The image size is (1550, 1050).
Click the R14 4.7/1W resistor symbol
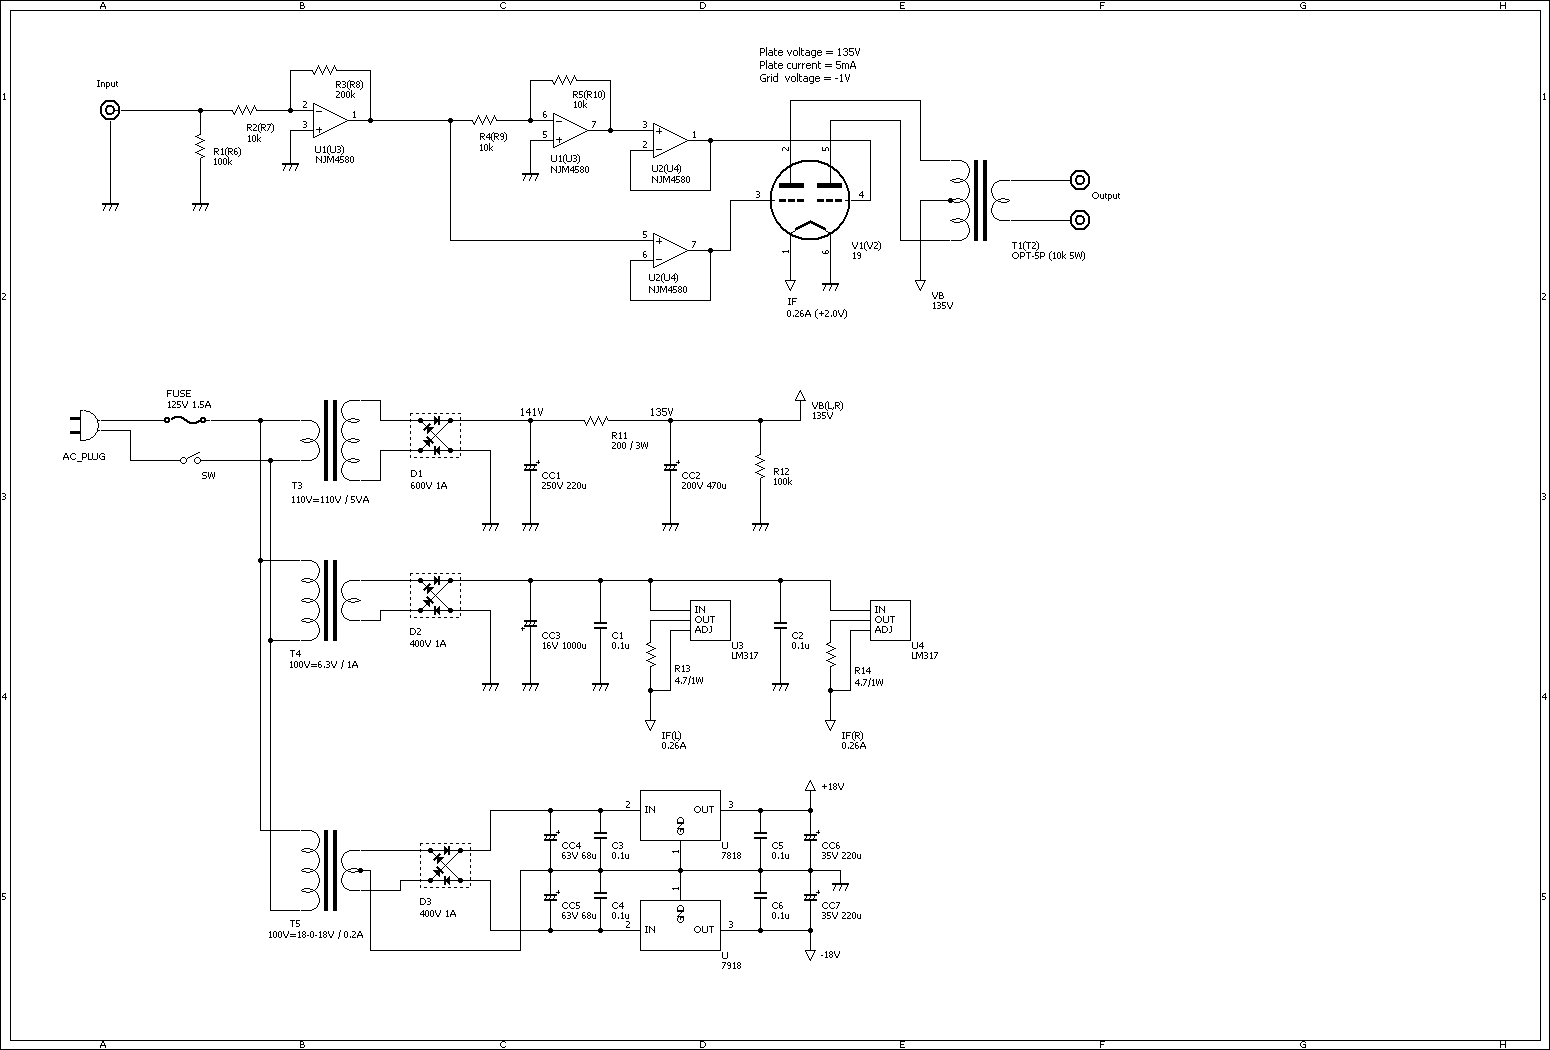point(830,656)
